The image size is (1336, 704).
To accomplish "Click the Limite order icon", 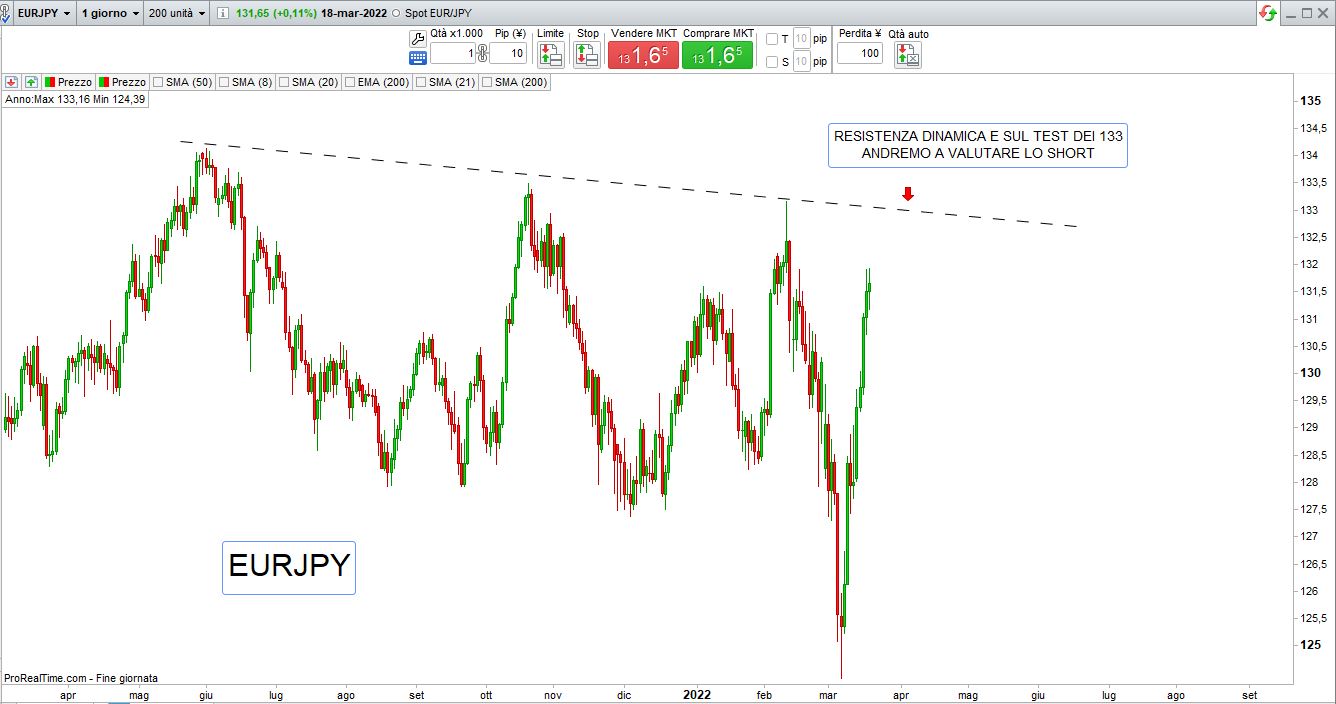I will pos(551,55).
